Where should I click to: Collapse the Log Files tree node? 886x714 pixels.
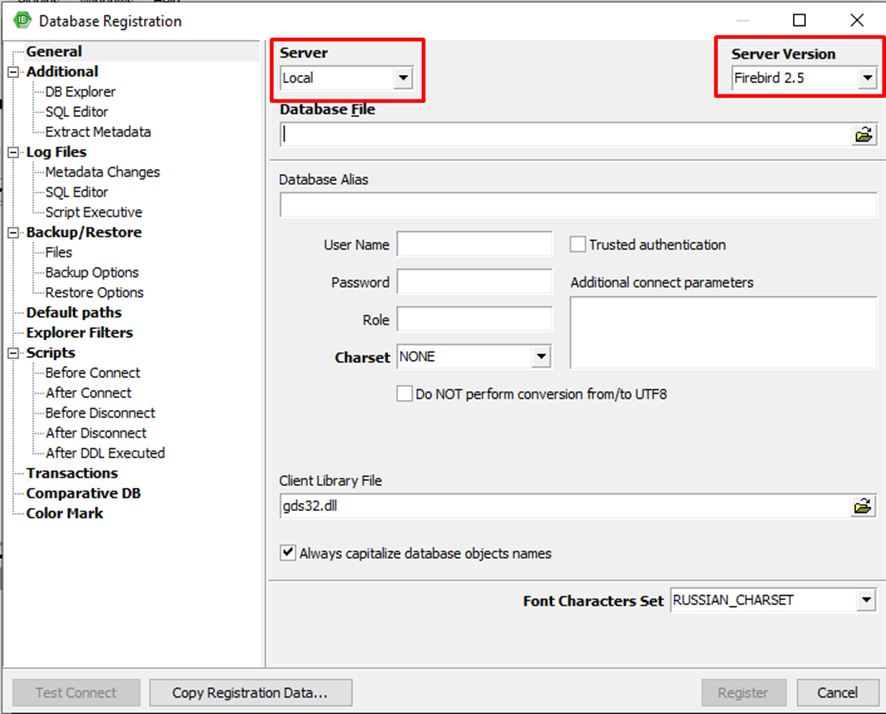click(13, 152)
